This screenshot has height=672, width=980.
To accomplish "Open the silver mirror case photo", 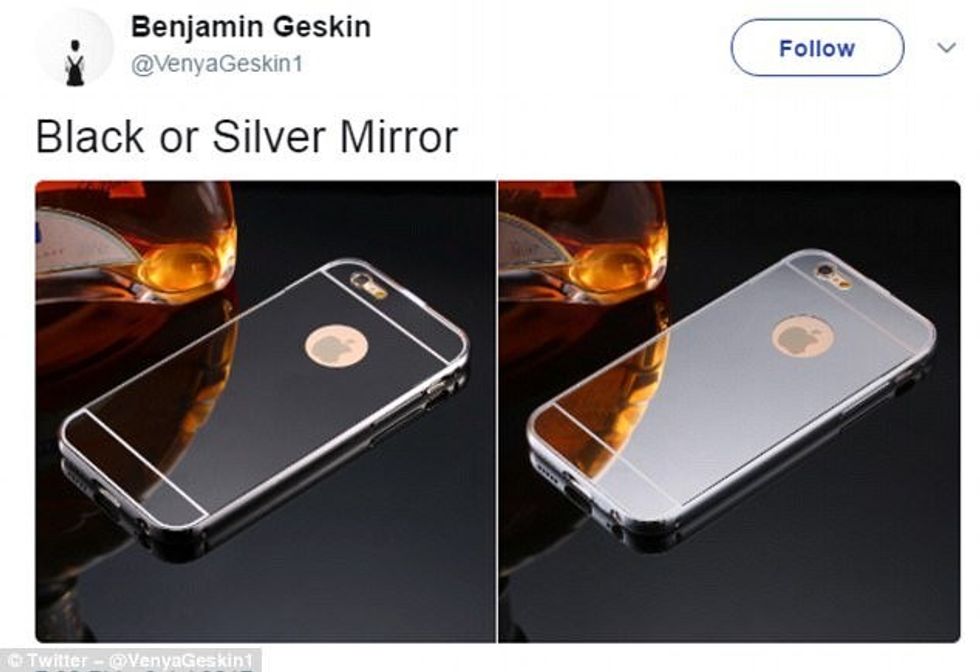I will (x=729, y=411).
